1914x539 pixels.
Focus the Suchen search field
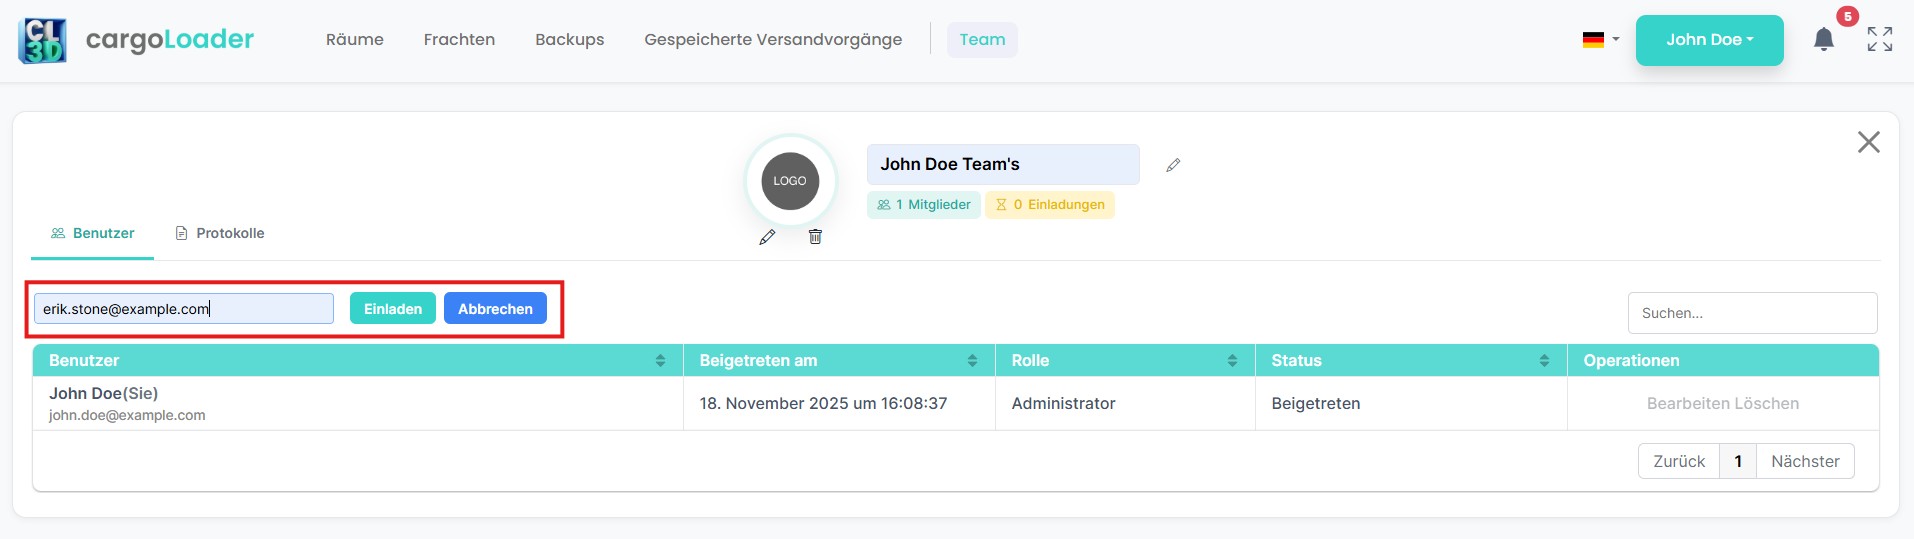pos(1752,313)
